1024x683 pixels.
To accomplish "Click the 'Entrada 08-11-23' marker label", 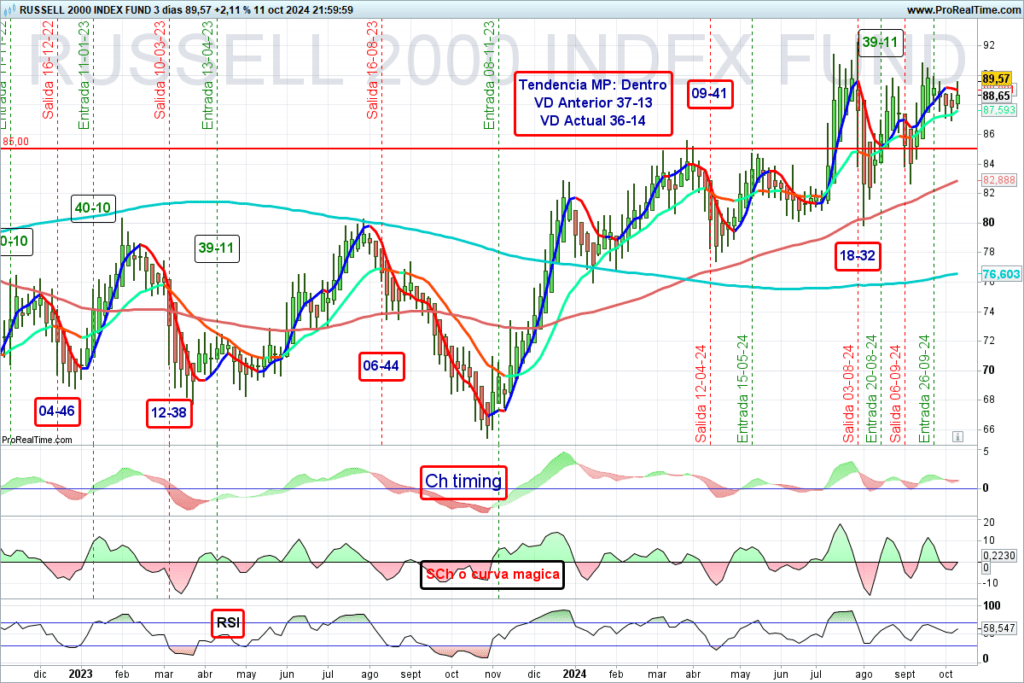I will [490, 75].
